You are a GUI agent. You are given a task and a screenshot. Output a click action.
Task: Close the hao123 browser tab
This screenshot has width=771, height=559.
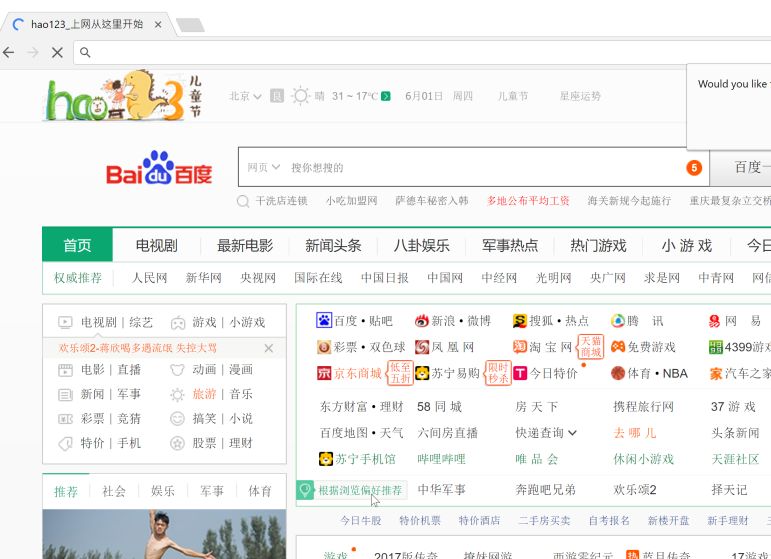coord(158,24)
